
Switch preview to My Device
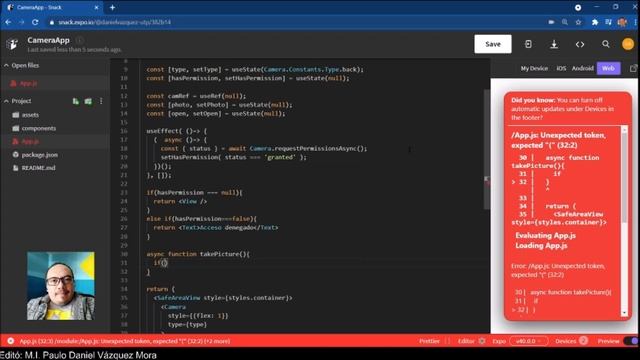[534, 68]
